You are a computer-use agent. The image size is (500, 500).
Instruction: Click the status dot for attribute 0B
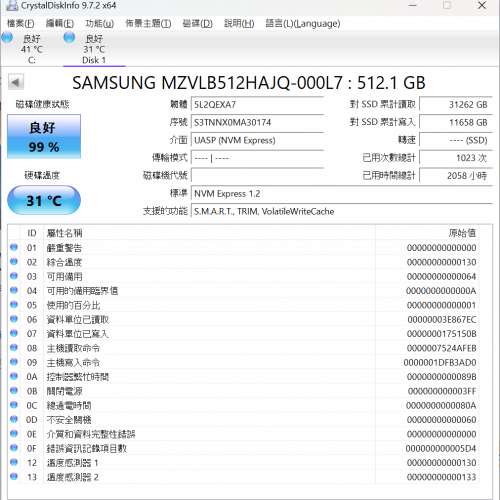14,391
